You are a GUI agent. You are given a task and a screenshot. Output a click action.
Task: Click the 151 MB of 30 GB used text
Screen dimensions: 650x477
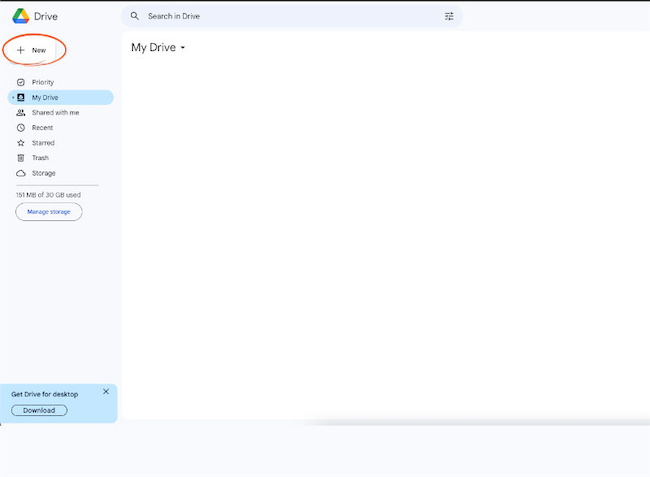[49, 195]
